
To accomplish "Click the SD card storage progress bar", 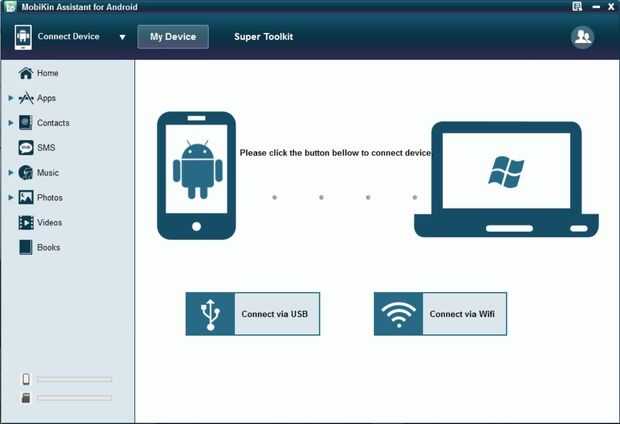I will pos(74,398).
